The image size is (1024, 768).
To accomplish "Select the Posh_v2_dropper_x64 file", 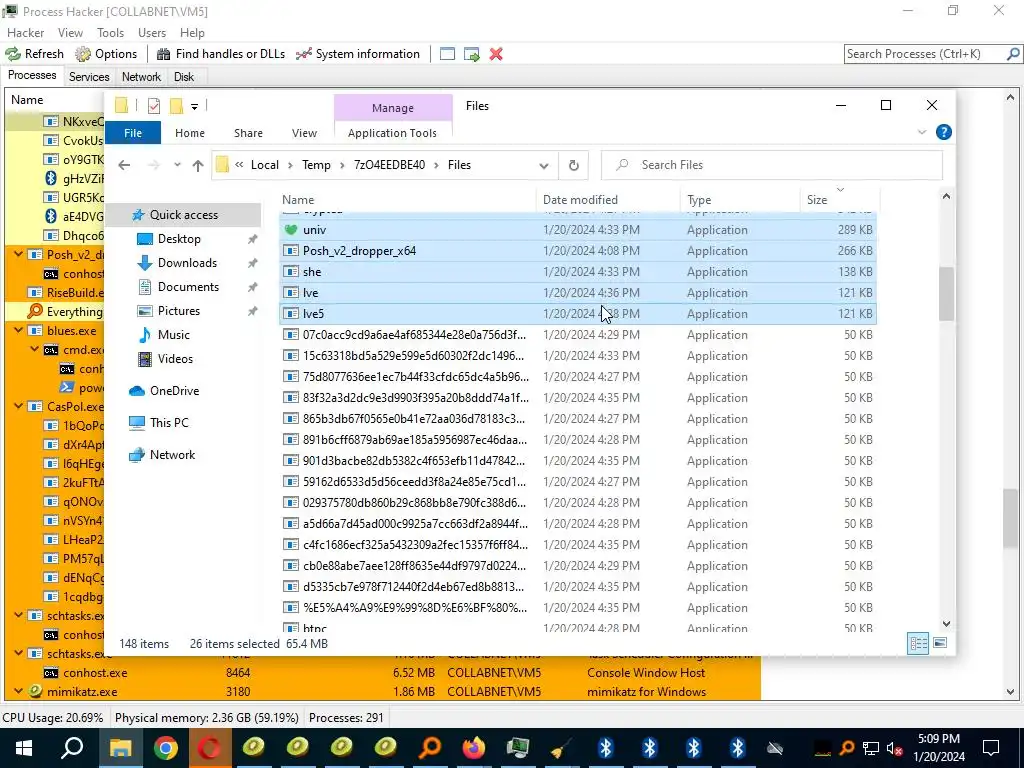I will click(578, 251).
